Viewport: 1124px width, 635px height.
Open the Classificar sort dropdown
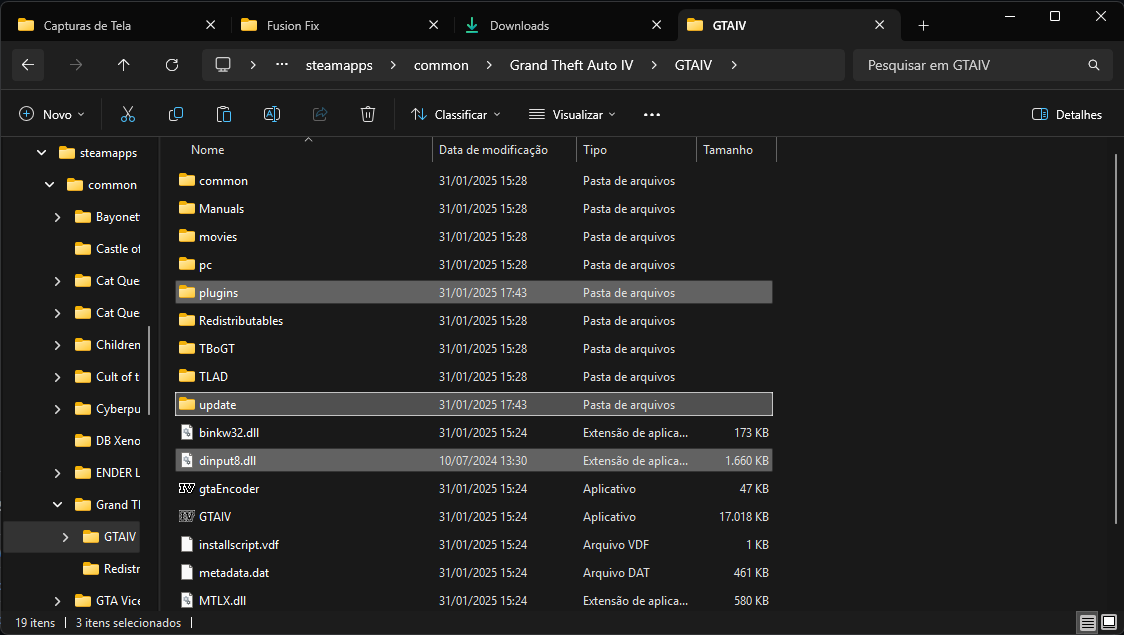(456, 115)
